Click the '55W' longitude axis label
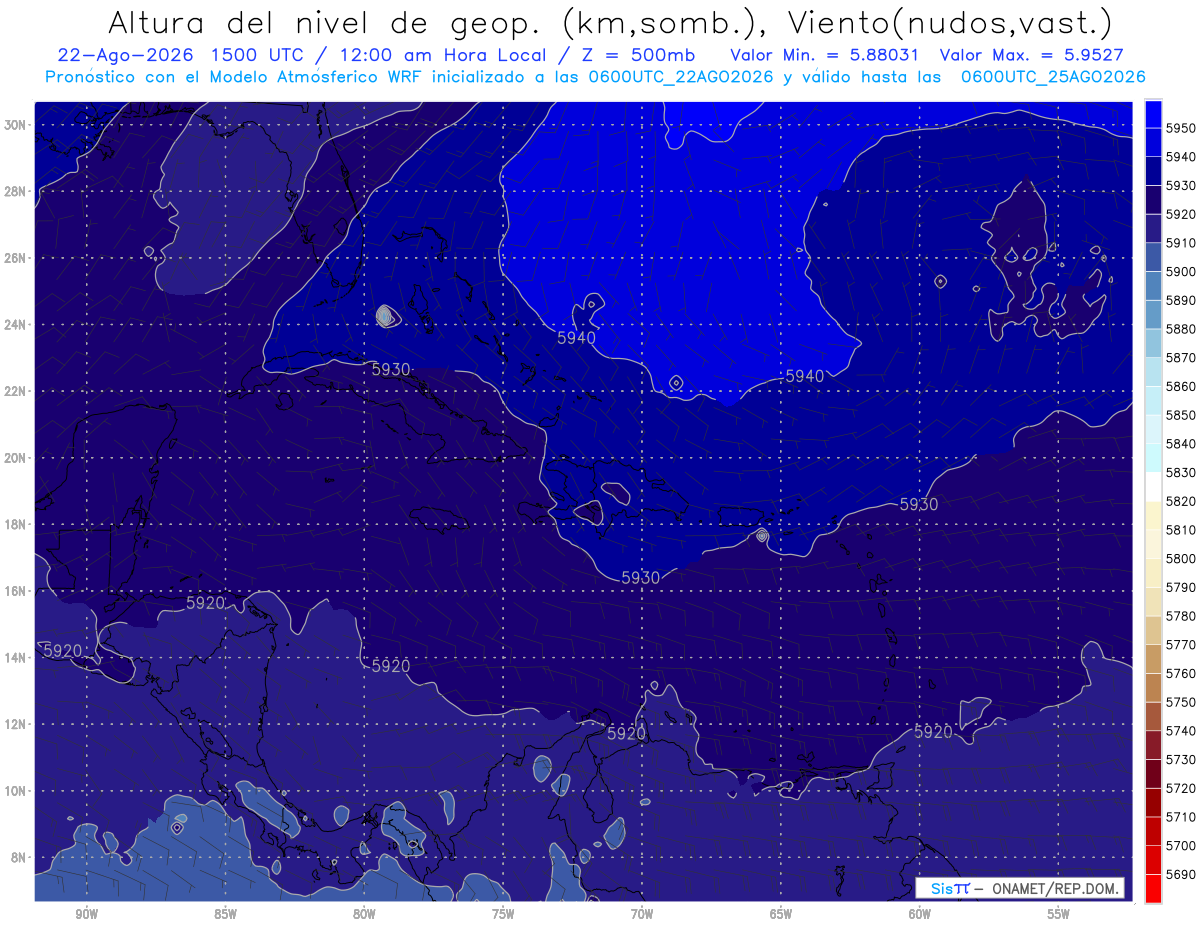 [x=1059, y=914]
